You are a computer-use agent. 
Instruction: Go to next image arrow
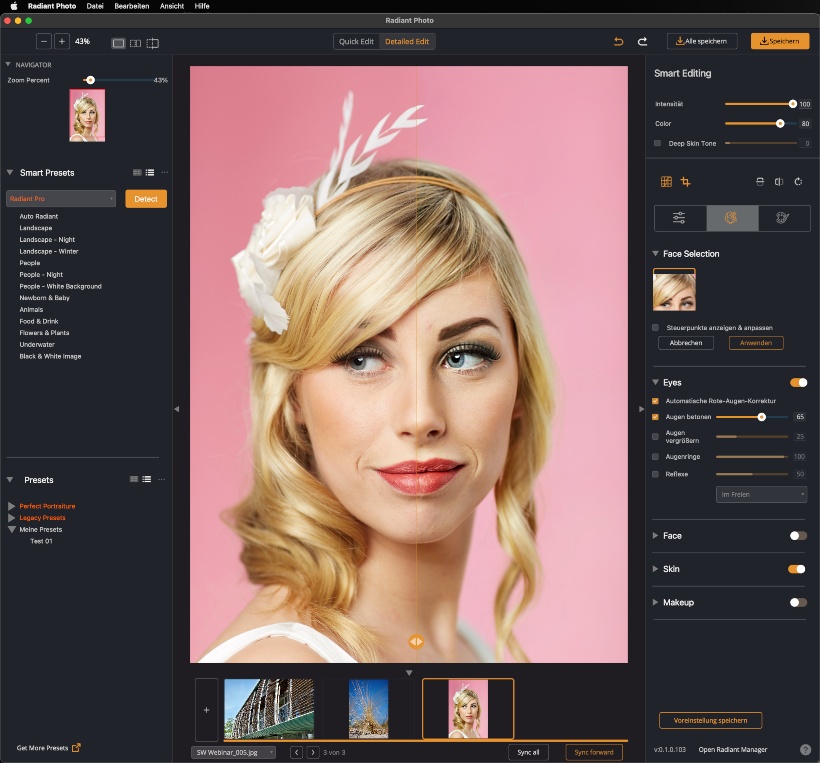pyautogui.click(x=313, y=752)
